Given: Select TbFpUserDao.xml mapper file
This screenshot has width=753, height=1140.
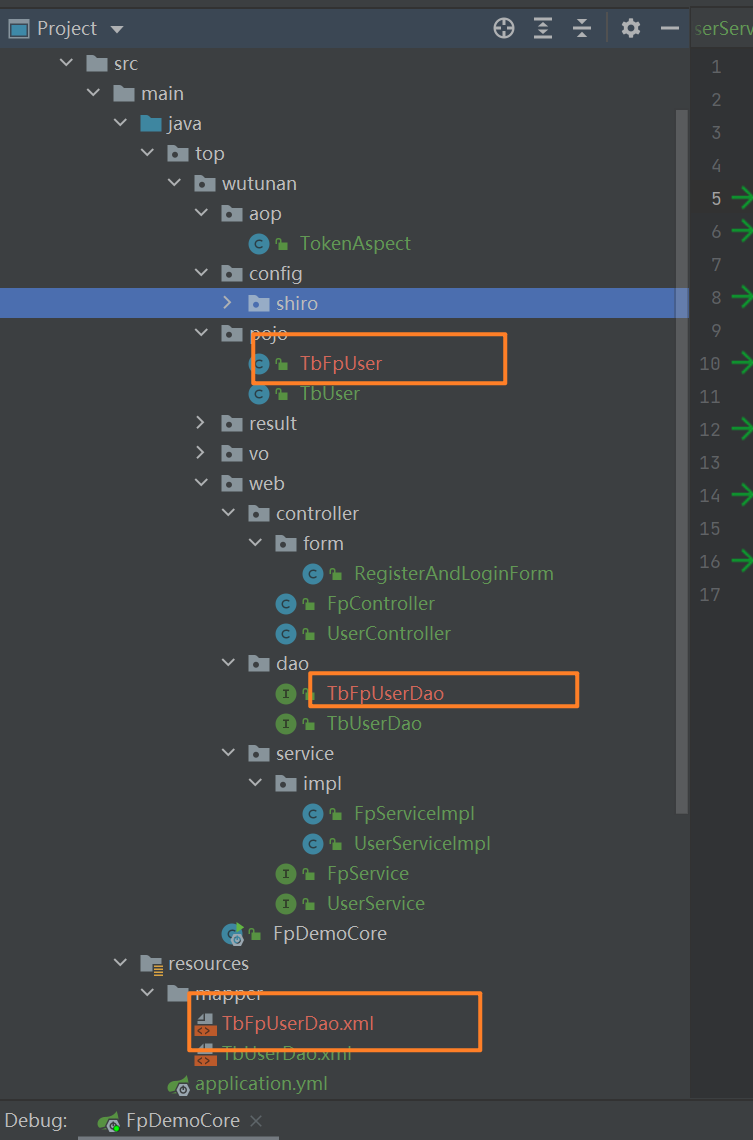Looking at the screenshot, I should click(298, 1023).
